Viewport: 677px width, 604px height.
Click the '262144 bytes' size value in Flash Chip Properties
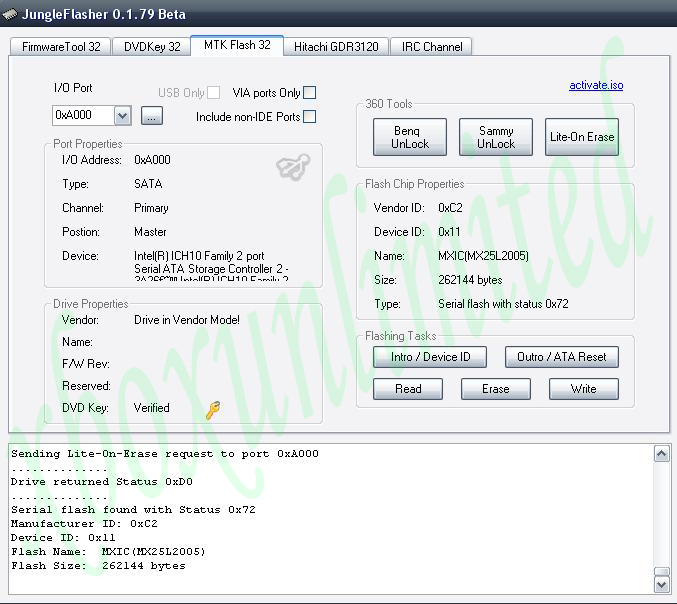pyautogui.click(x=470, y=280)
